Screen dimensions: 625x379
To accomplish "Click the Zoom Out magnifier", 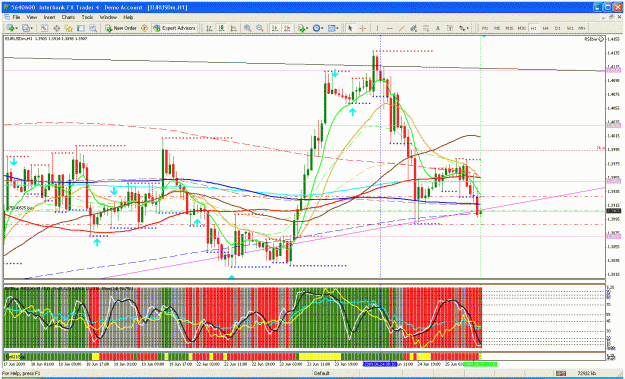I will click(260, 28).
